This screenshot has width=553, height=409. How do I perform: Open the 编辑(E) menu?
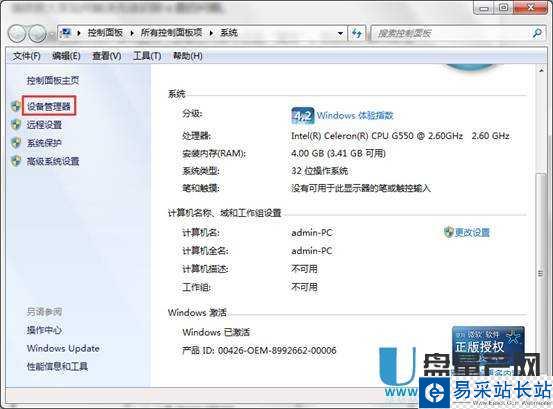[x=66, y=56]
